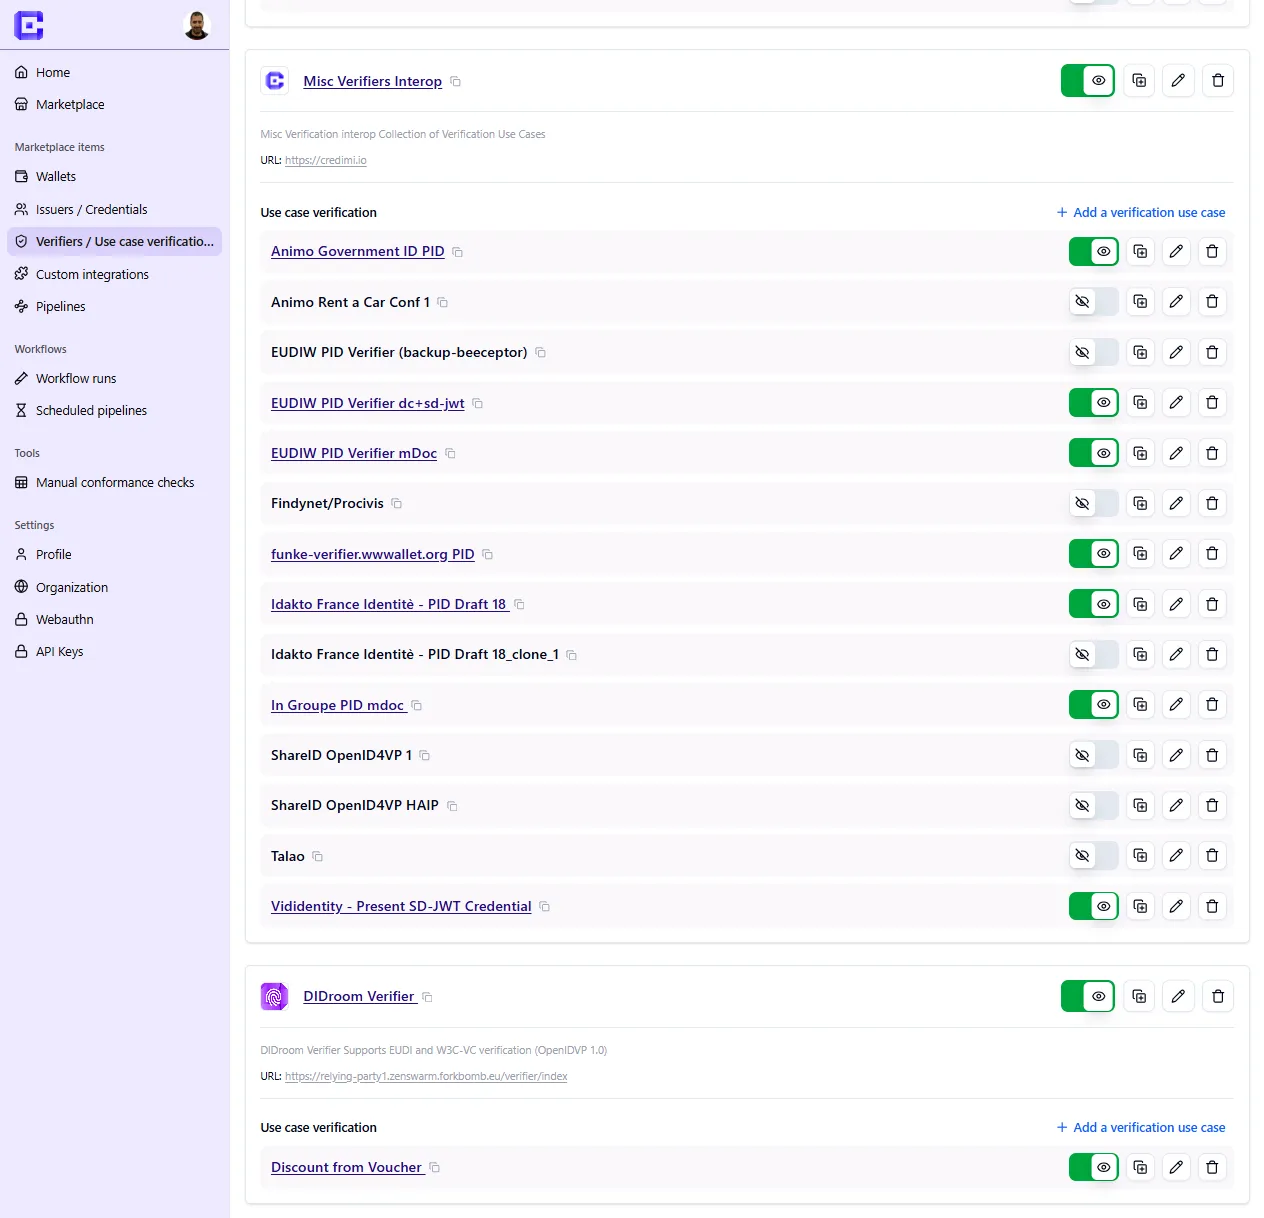Open API Keys settings

coord(59,651)
